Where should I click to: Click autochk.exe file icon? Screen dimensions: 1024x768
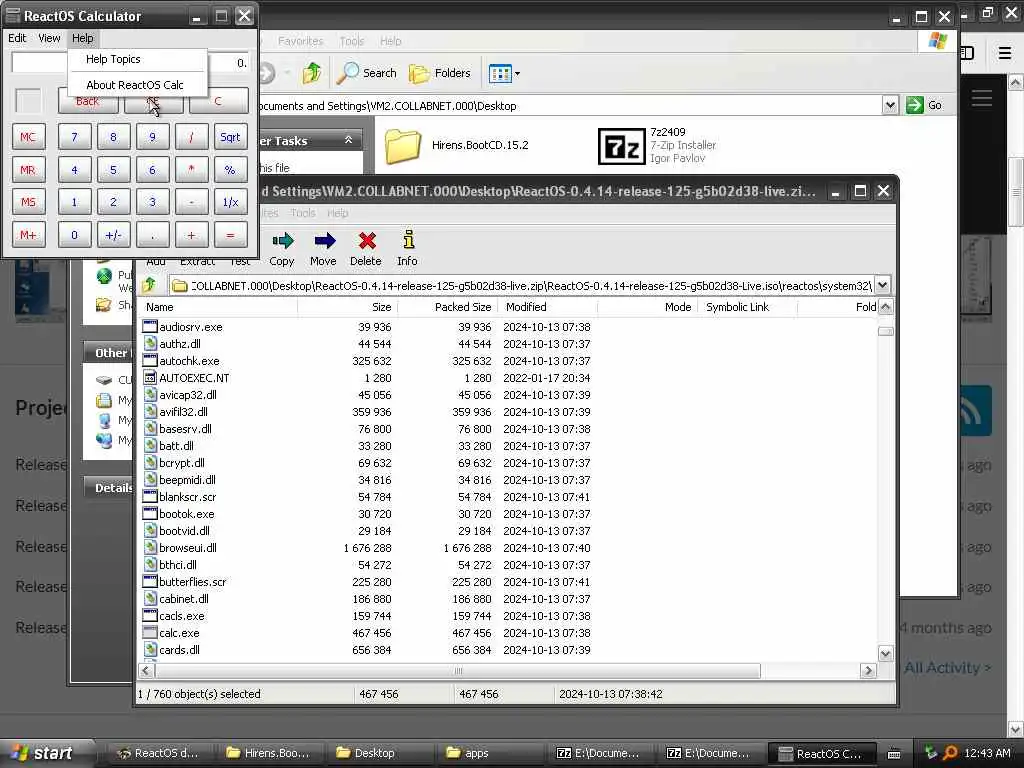[150, 360]
